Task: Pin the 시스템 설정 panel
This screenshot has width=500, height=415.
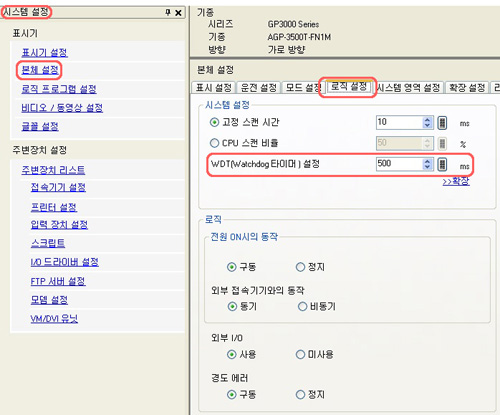Action: (x=168, y=12)
